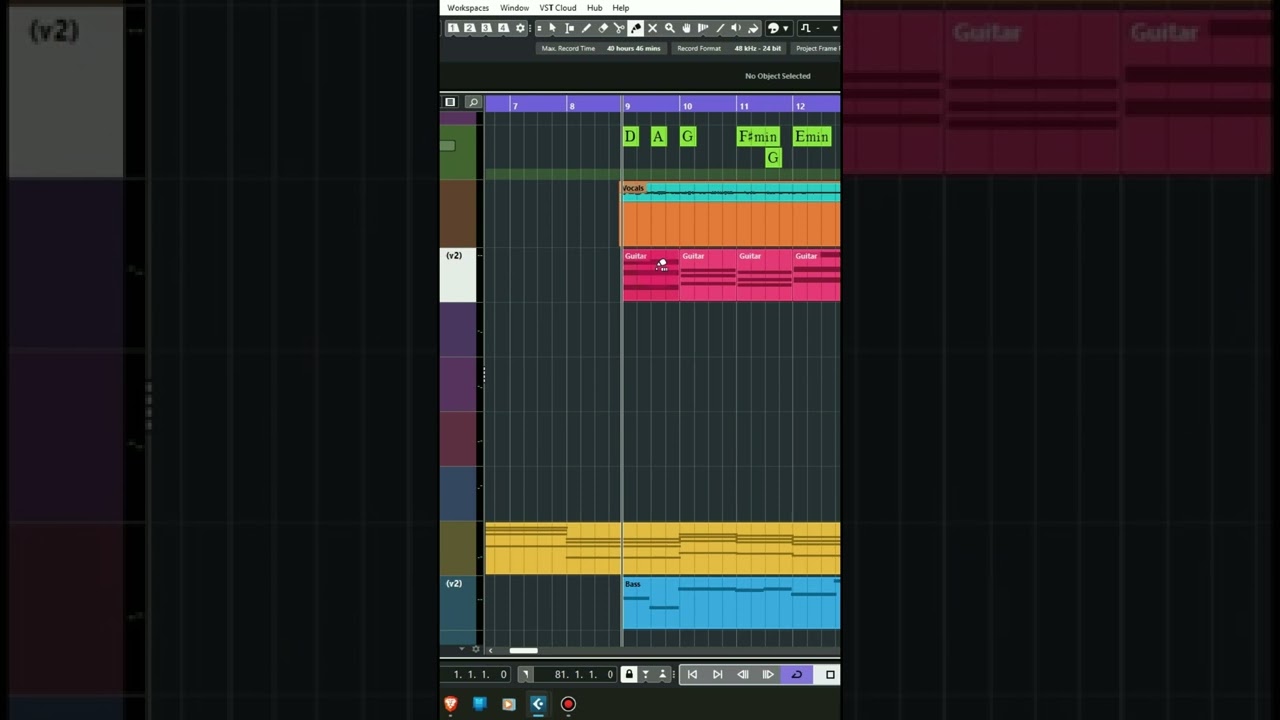Click the horizontal scroll left arrow

[x=490, y=650]
